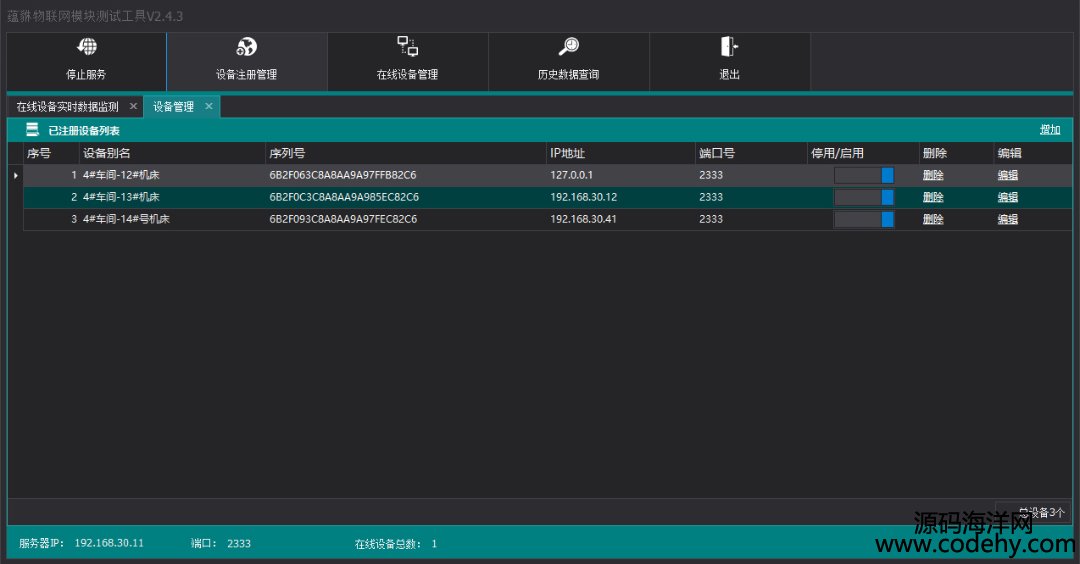The height and width of the screenshot is (564, 1080).
Task: Close the 在线设备实时数据监测 tab
Action: pos(134,106)
